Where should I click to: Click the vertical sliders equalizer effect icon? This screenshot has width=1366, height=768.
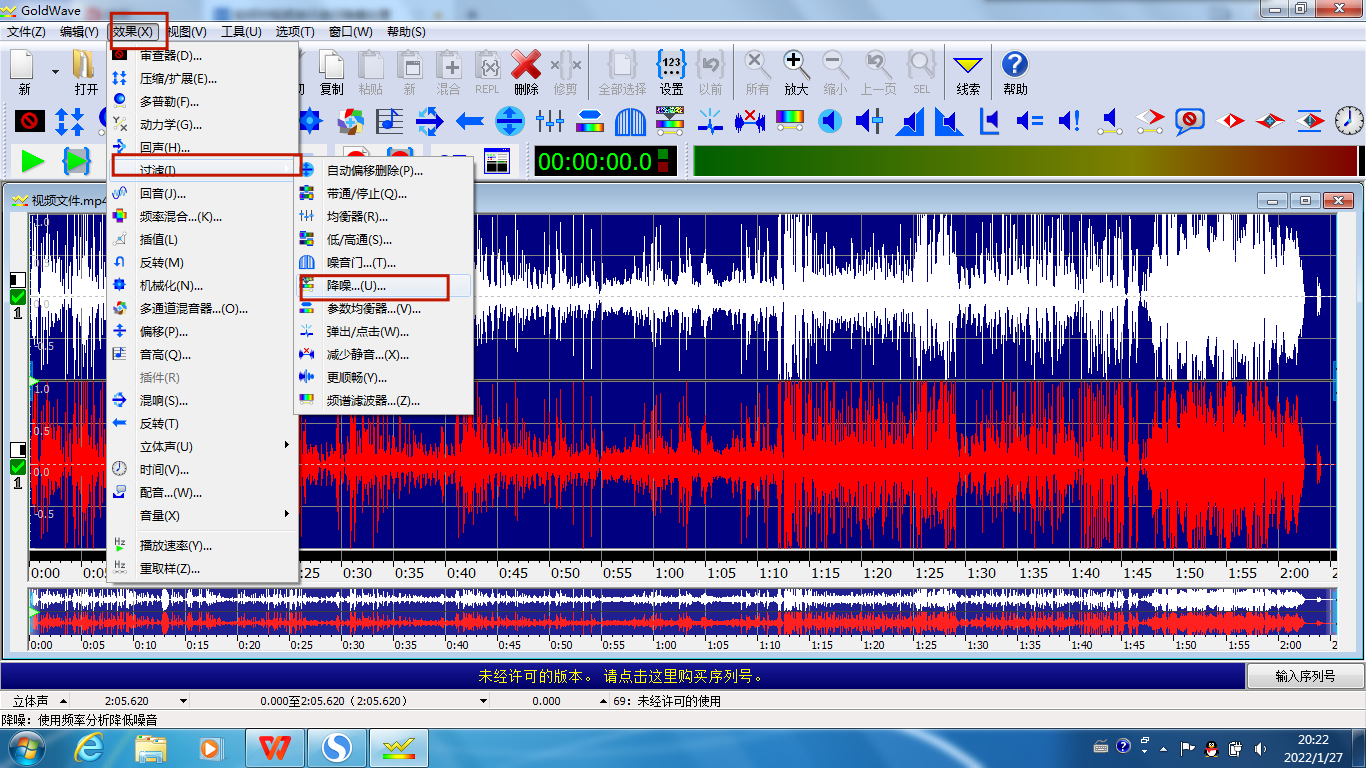click(x=550, y=122)
